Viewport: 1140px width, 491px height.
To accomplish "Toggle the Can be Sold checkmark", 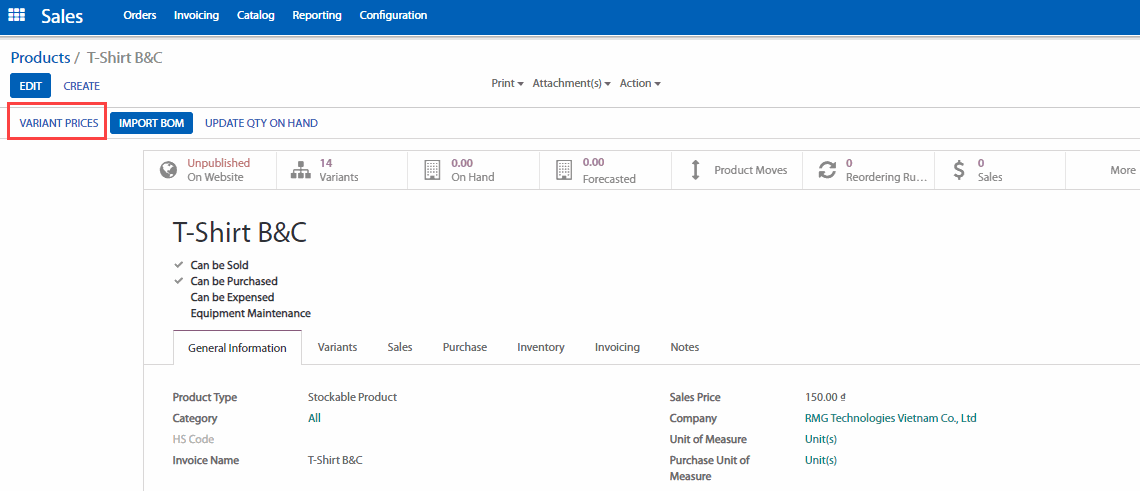I will point(179,266).
